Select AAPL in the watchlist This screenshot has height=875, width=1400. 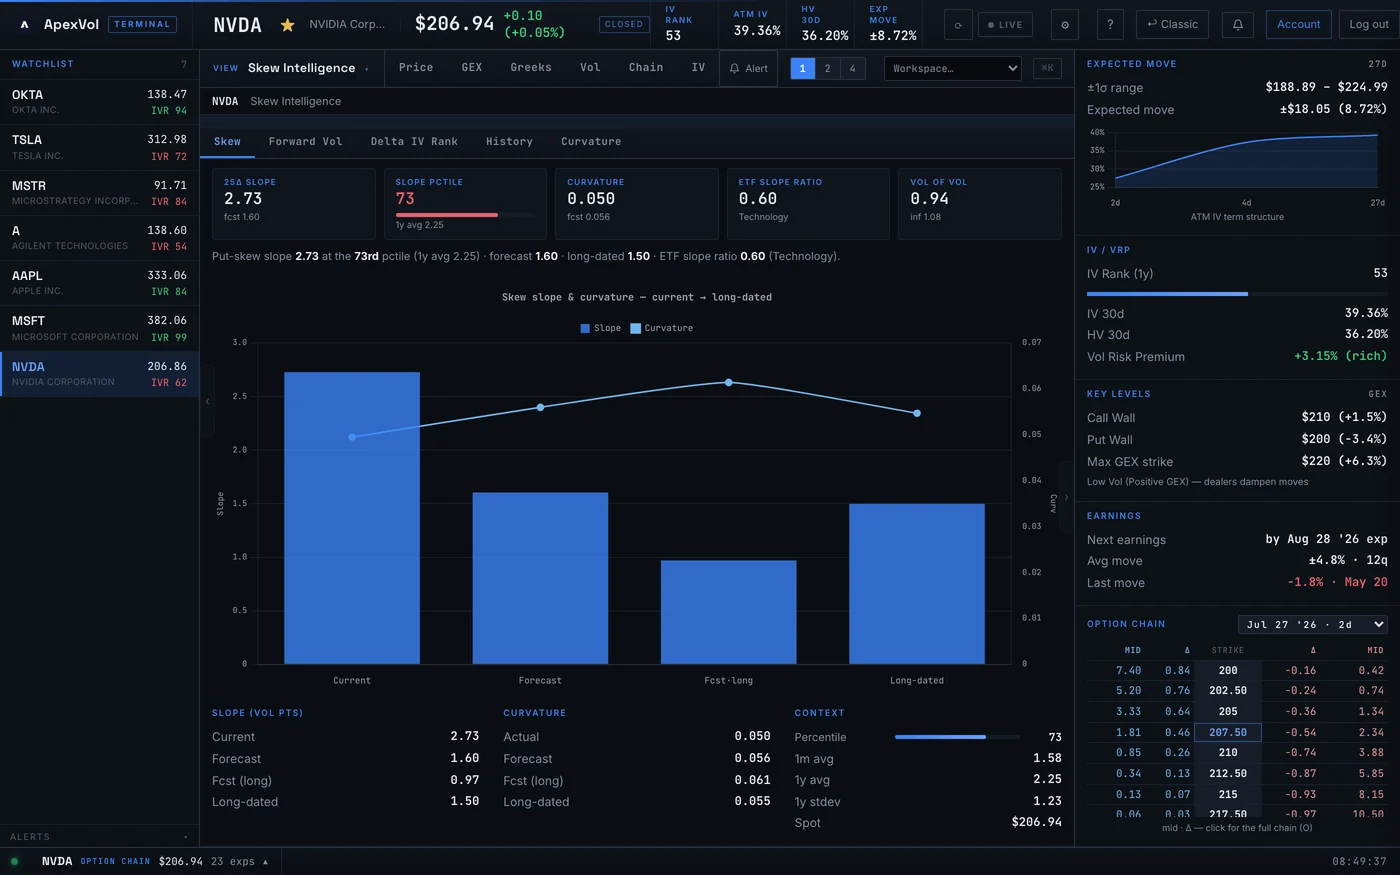(99, 283)
